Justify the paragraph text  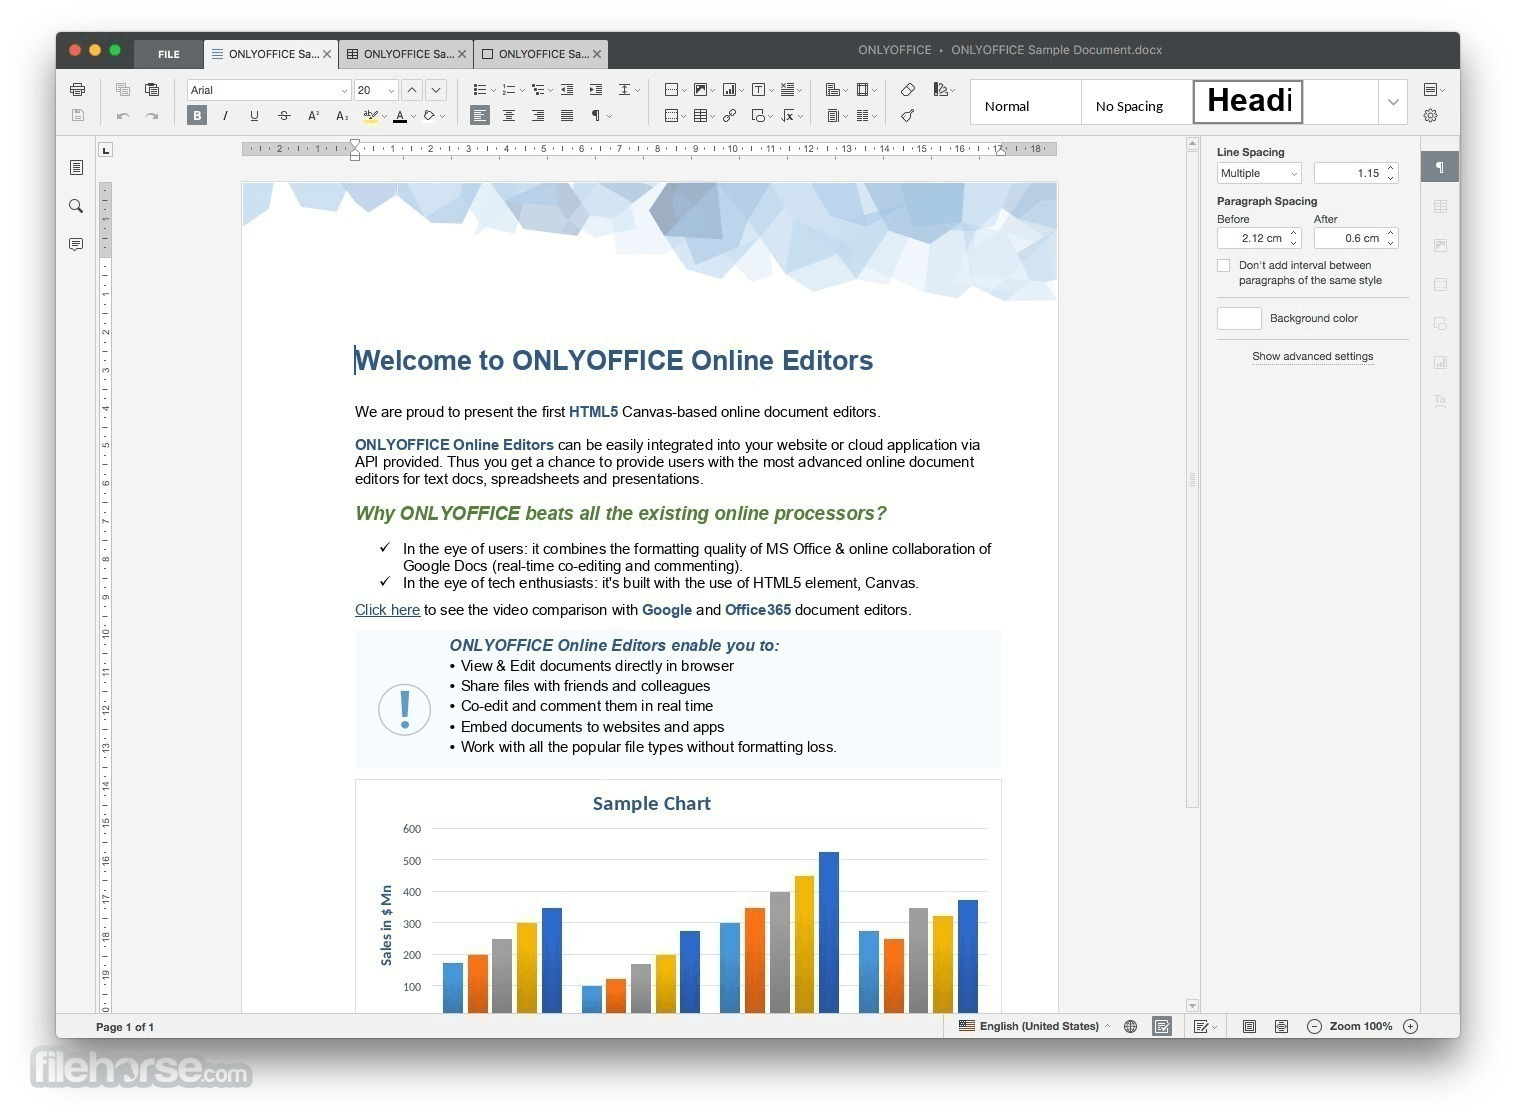567,116
